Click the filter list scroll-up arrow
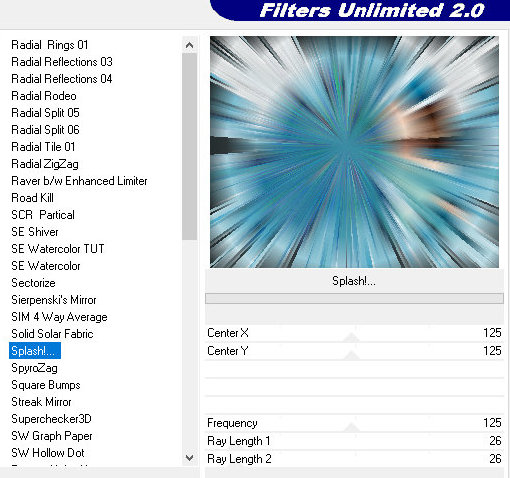510x478 pixels. point(189,45)
